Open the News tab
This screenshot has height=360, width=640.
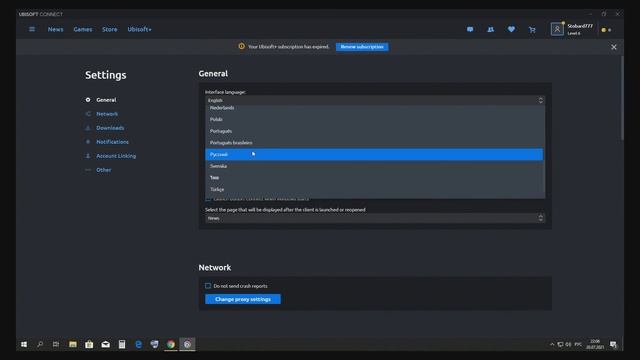point(56,29)
